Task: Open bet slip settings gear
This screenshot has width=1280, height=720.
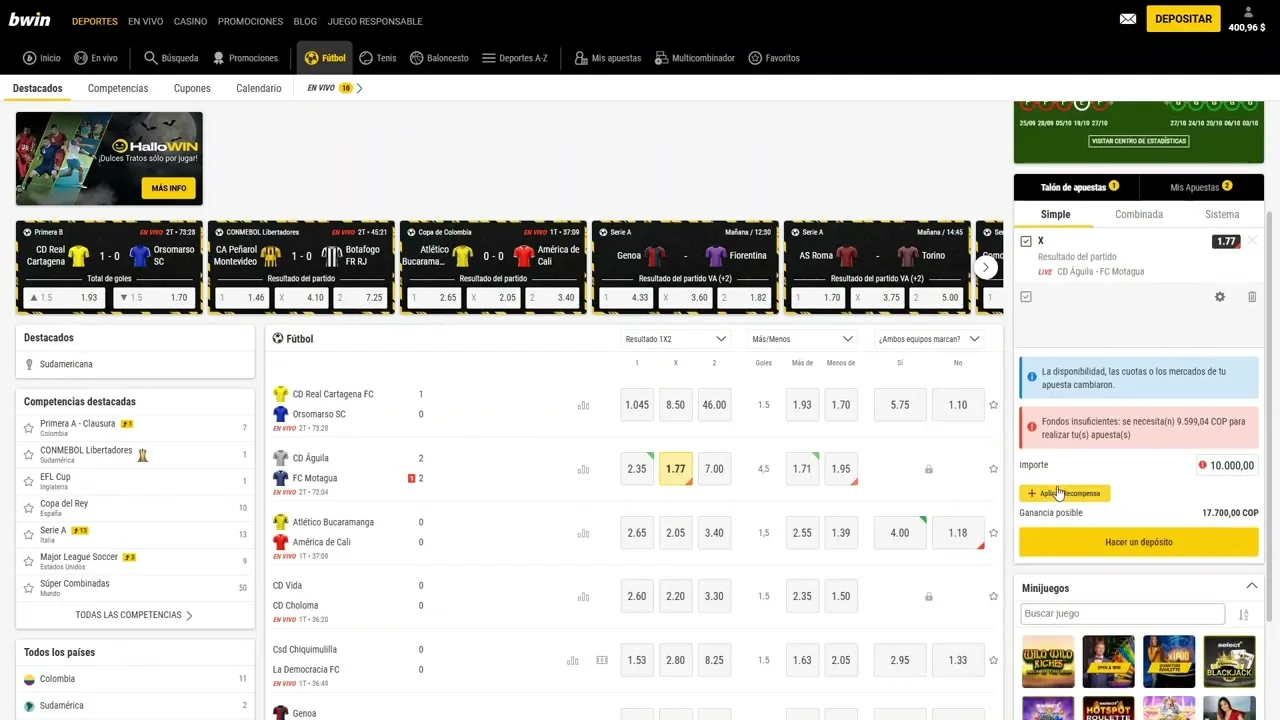Action: coord(1220,297)
